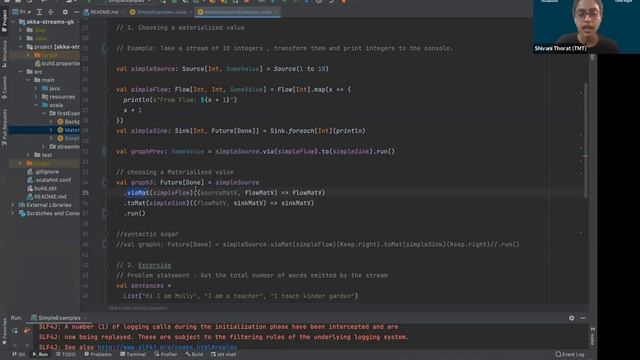This screenshot has width=640, height=360.
Task: Open the slf4j.org codes.html link in console
Action: 167,347
